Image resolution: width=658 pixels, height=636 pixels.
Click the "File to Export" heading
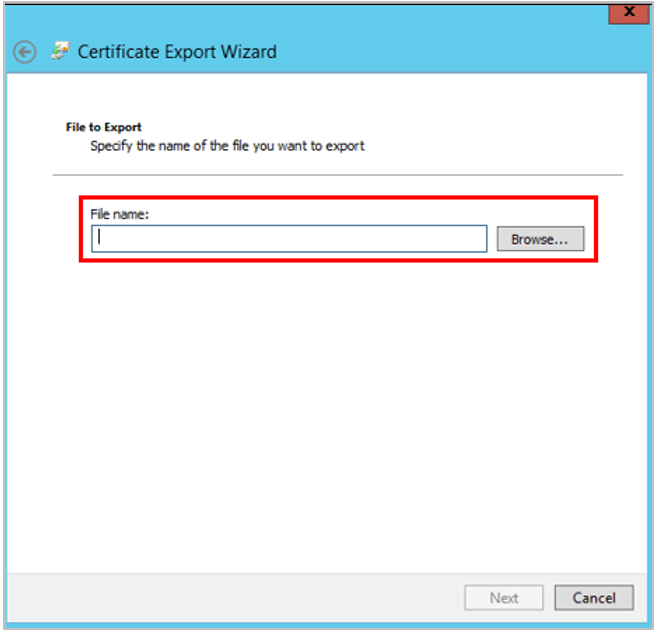[104, 127]
